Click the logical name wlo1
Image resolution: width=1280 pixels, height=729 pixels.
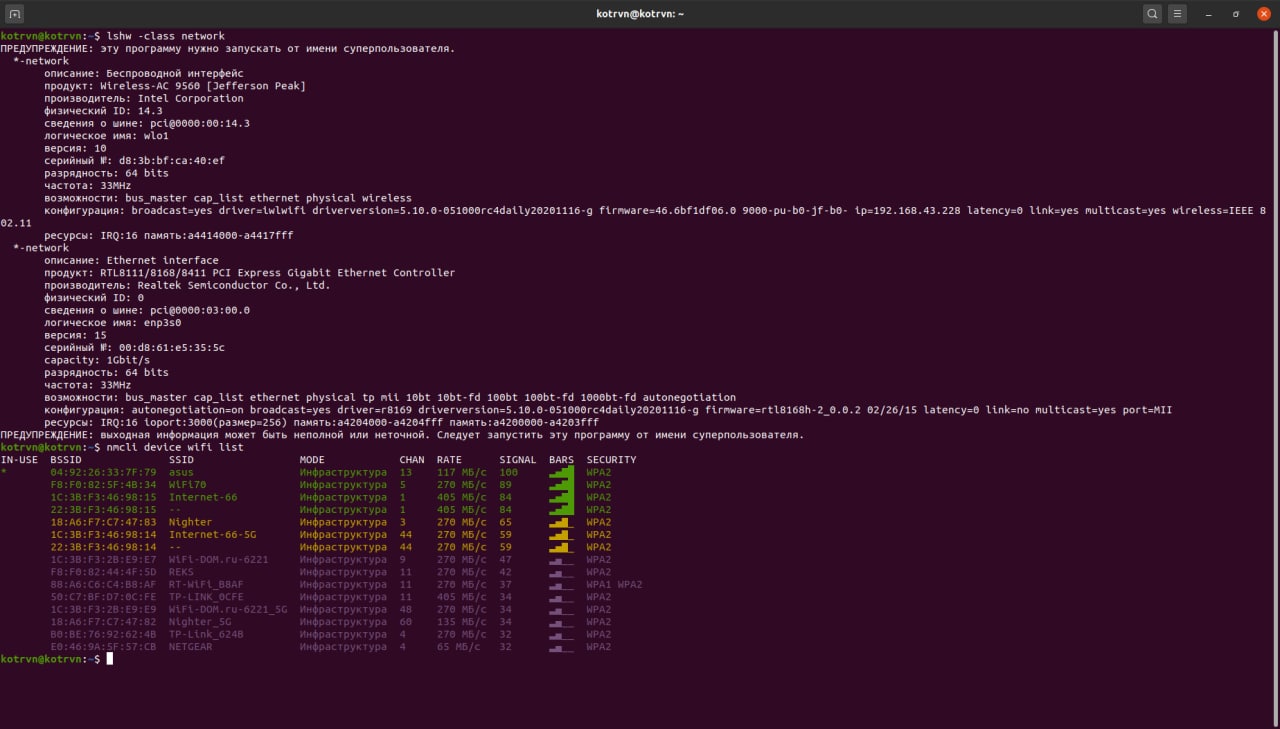point(156,135)
